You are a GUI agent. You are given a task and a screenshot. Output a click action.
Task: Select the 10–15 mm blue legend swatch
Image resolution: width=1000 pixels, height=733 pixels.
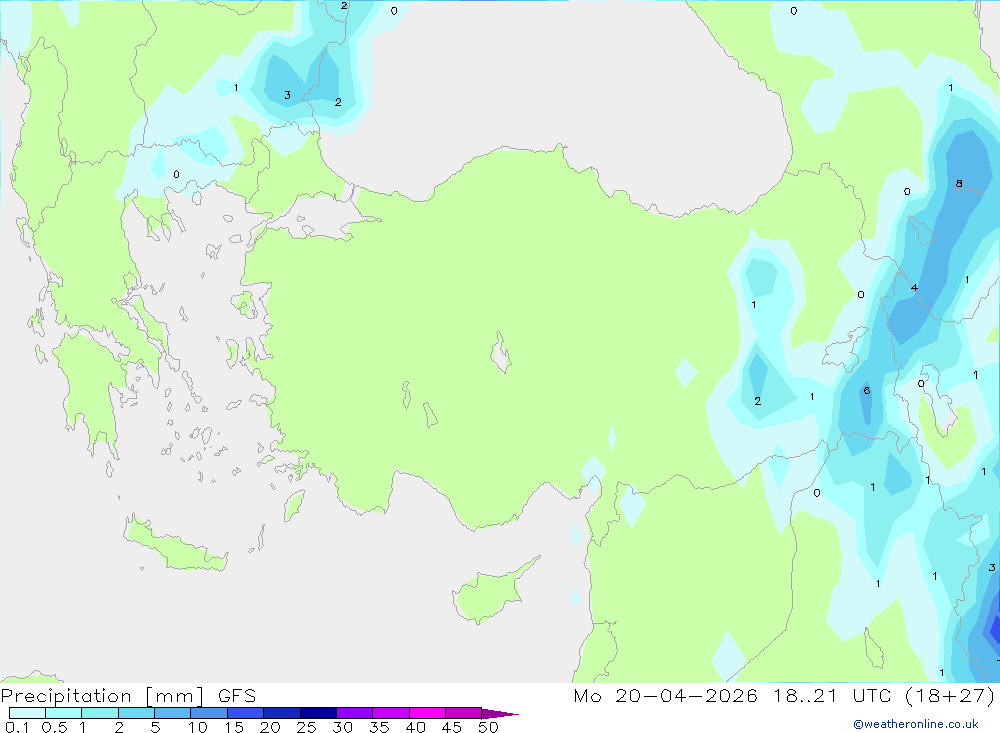[x=209, y=713]
